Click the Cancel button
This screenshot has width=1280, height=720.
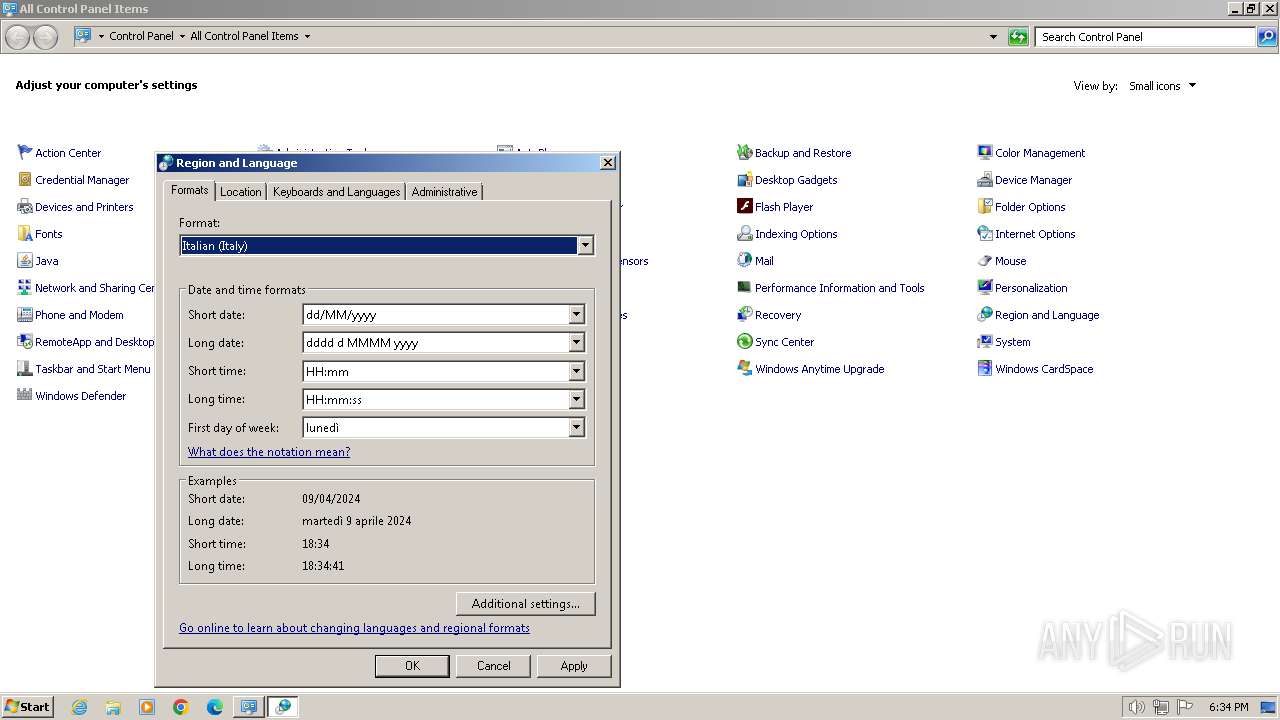coord(494,666)
